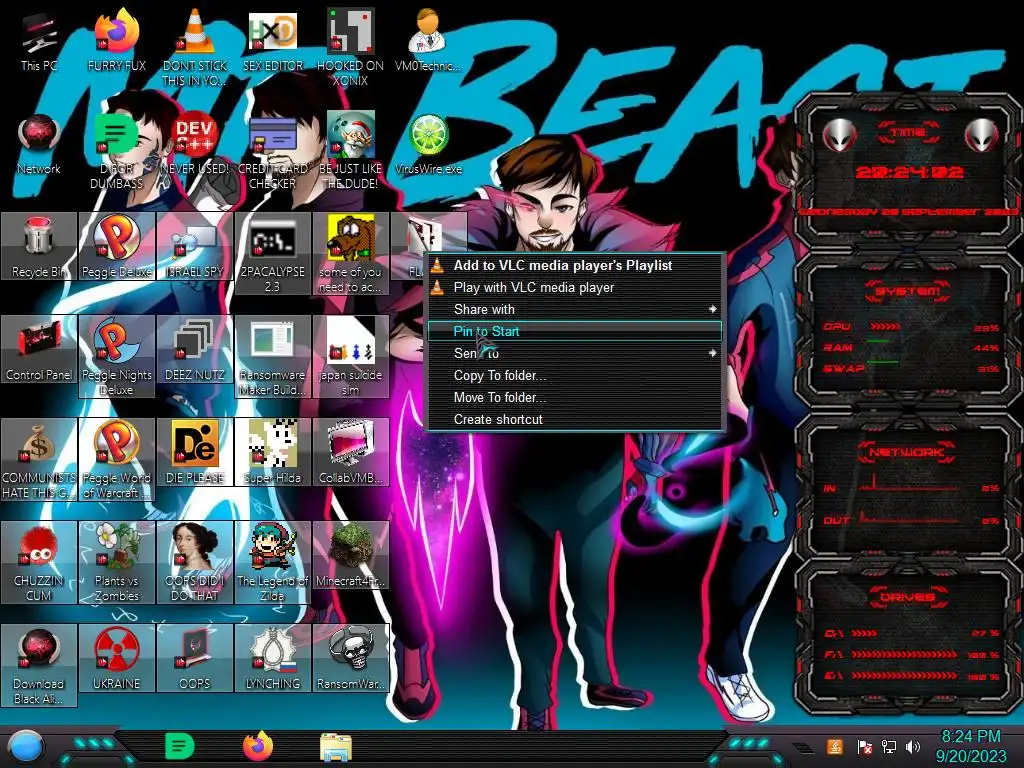Select the CollabVMB... monitor icon

[351, 453]
